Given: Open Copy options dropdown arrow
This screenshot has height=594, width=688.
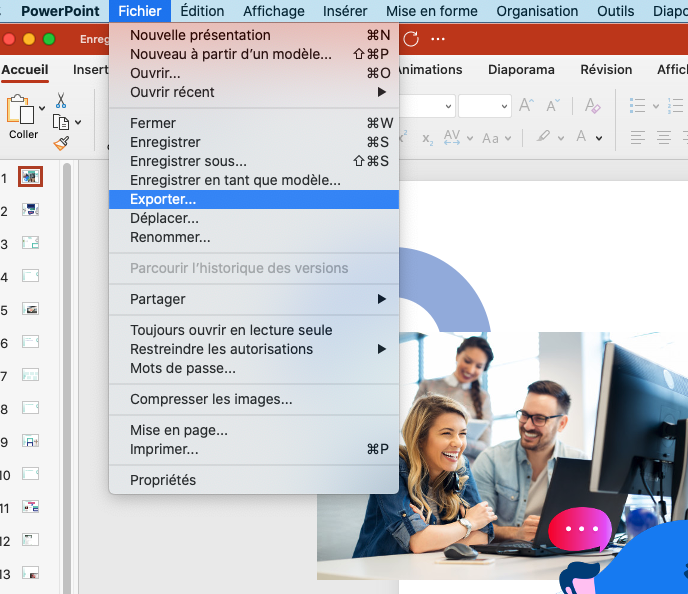Looking at the screenshot, I should tap(78, 122).
